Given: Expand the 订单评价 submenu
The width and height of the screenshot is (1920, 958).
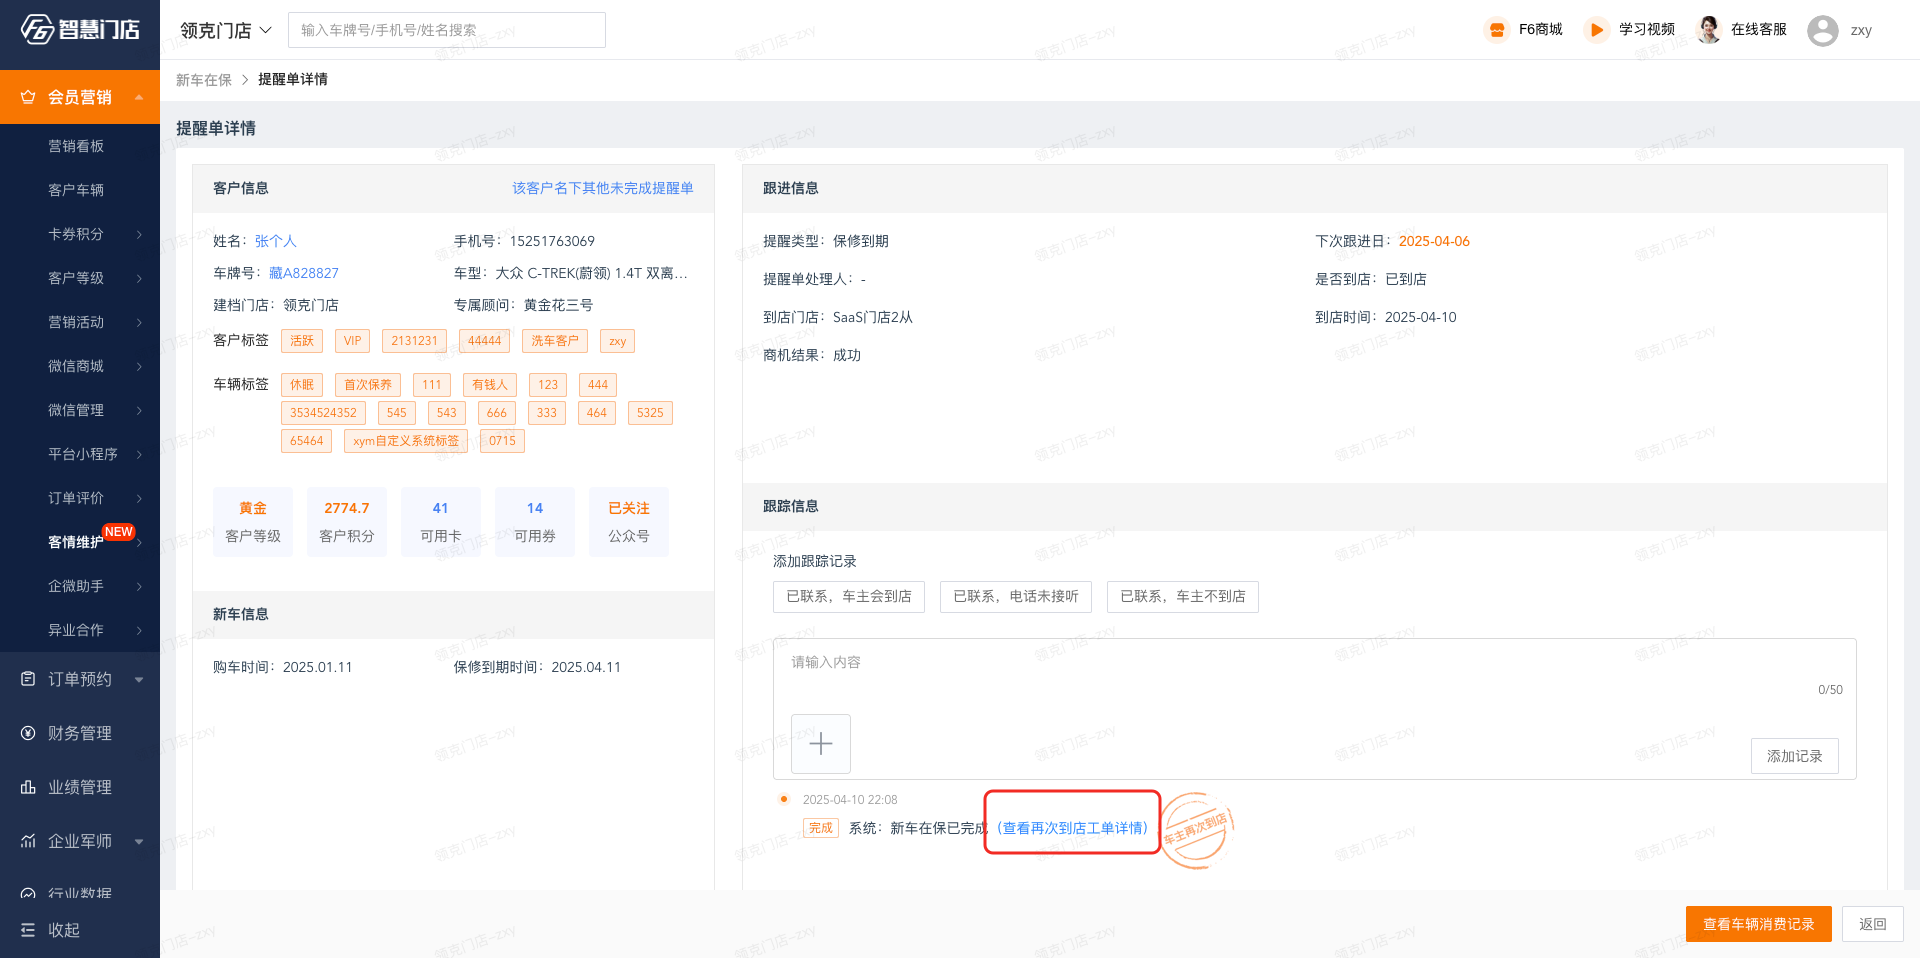Looking at the screenshot, I should pyautogui.click(x=139, y=498).
